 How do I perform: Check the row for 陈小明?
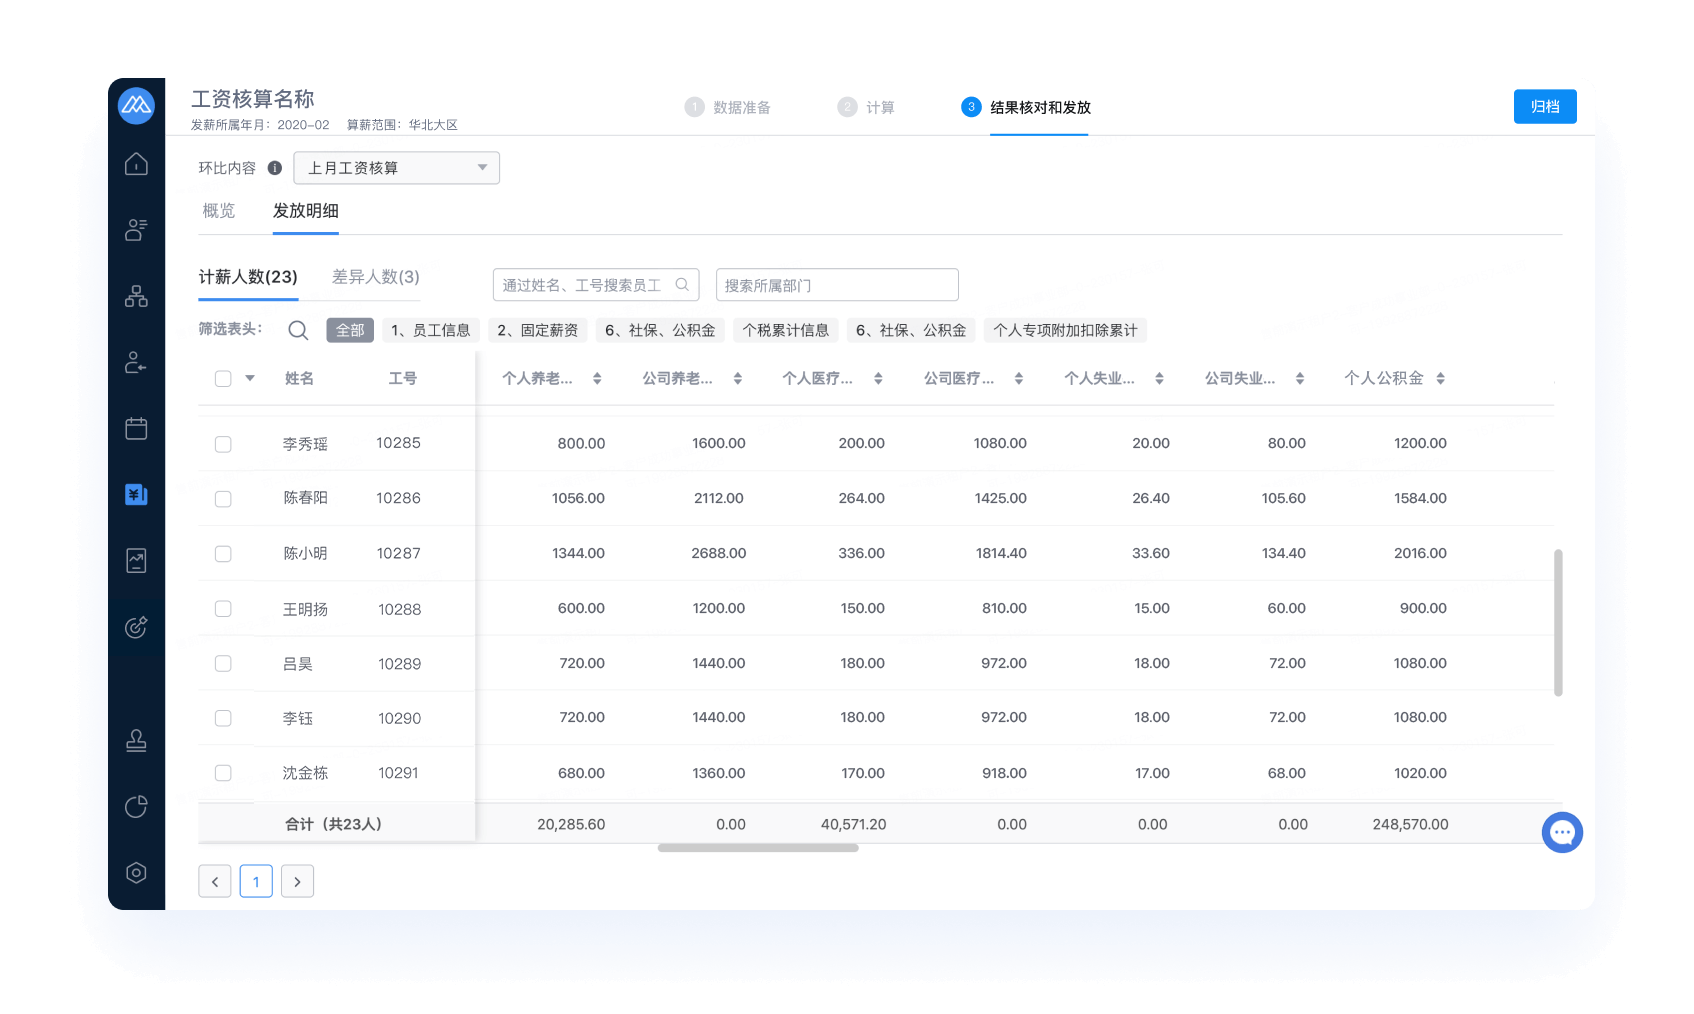coord(223,554)
